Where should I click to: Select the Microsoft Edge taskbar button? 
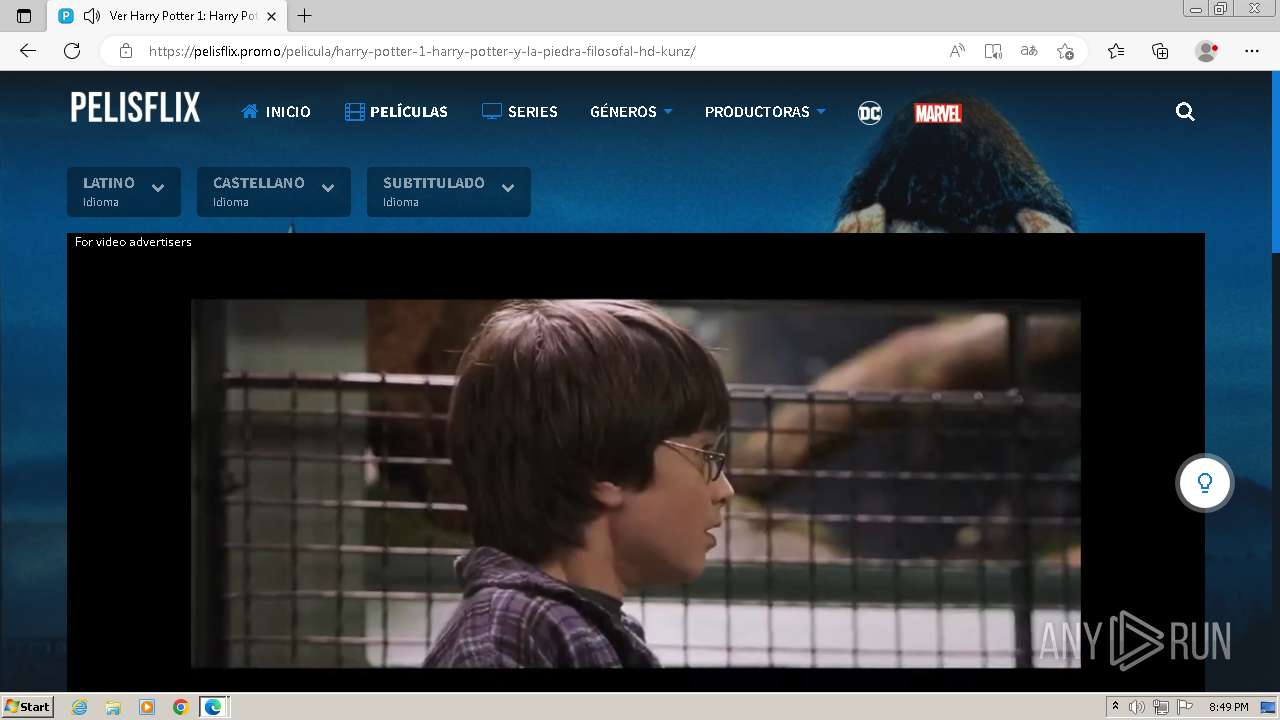214,707
